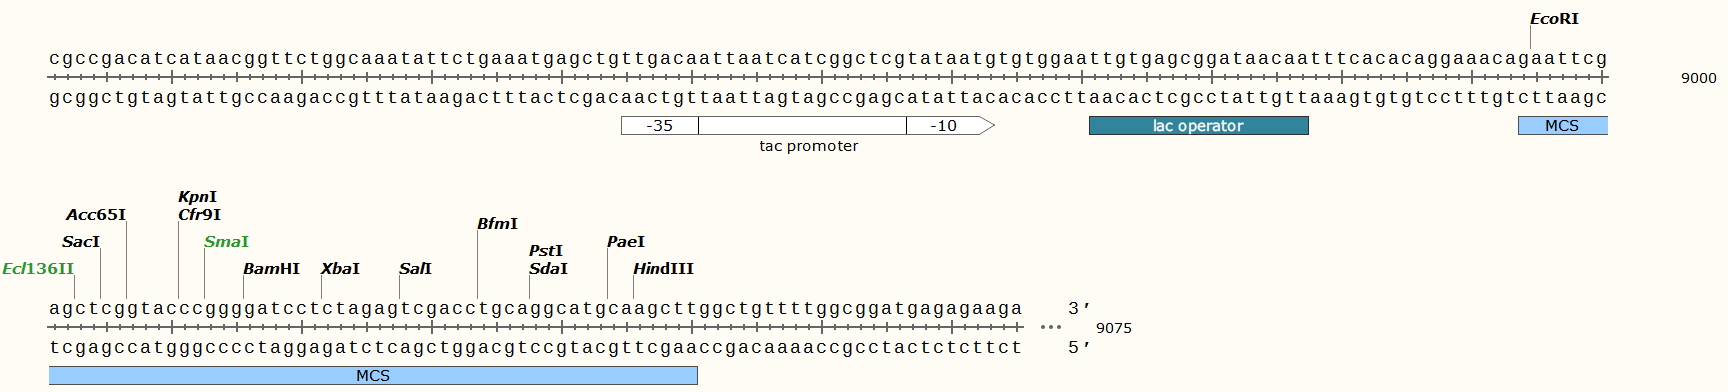Select the Acc65I enzyme label
The image size is (1728, 392).
pos(96,215)
